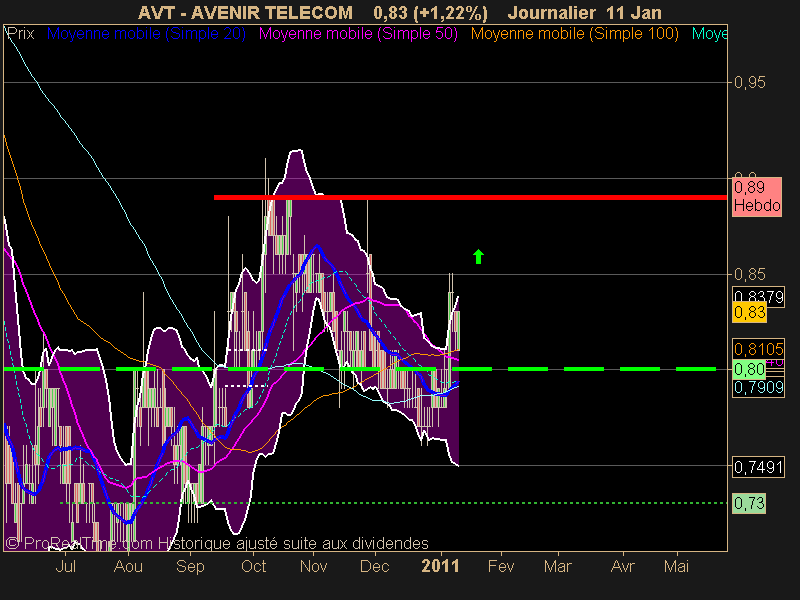
Task: Click the Dec label on time axis
Action: pyautogui.click(x=374, y=566)
